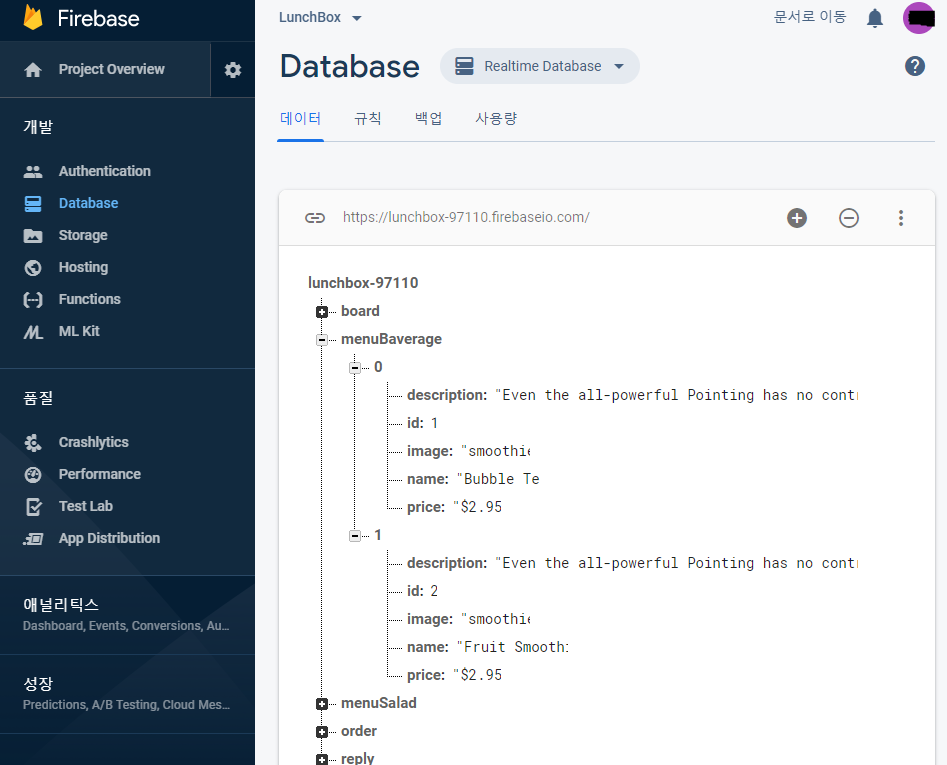The image size is (947, 765).
Task: Switch to the 사용량 tab
Action: coord(496,118)
